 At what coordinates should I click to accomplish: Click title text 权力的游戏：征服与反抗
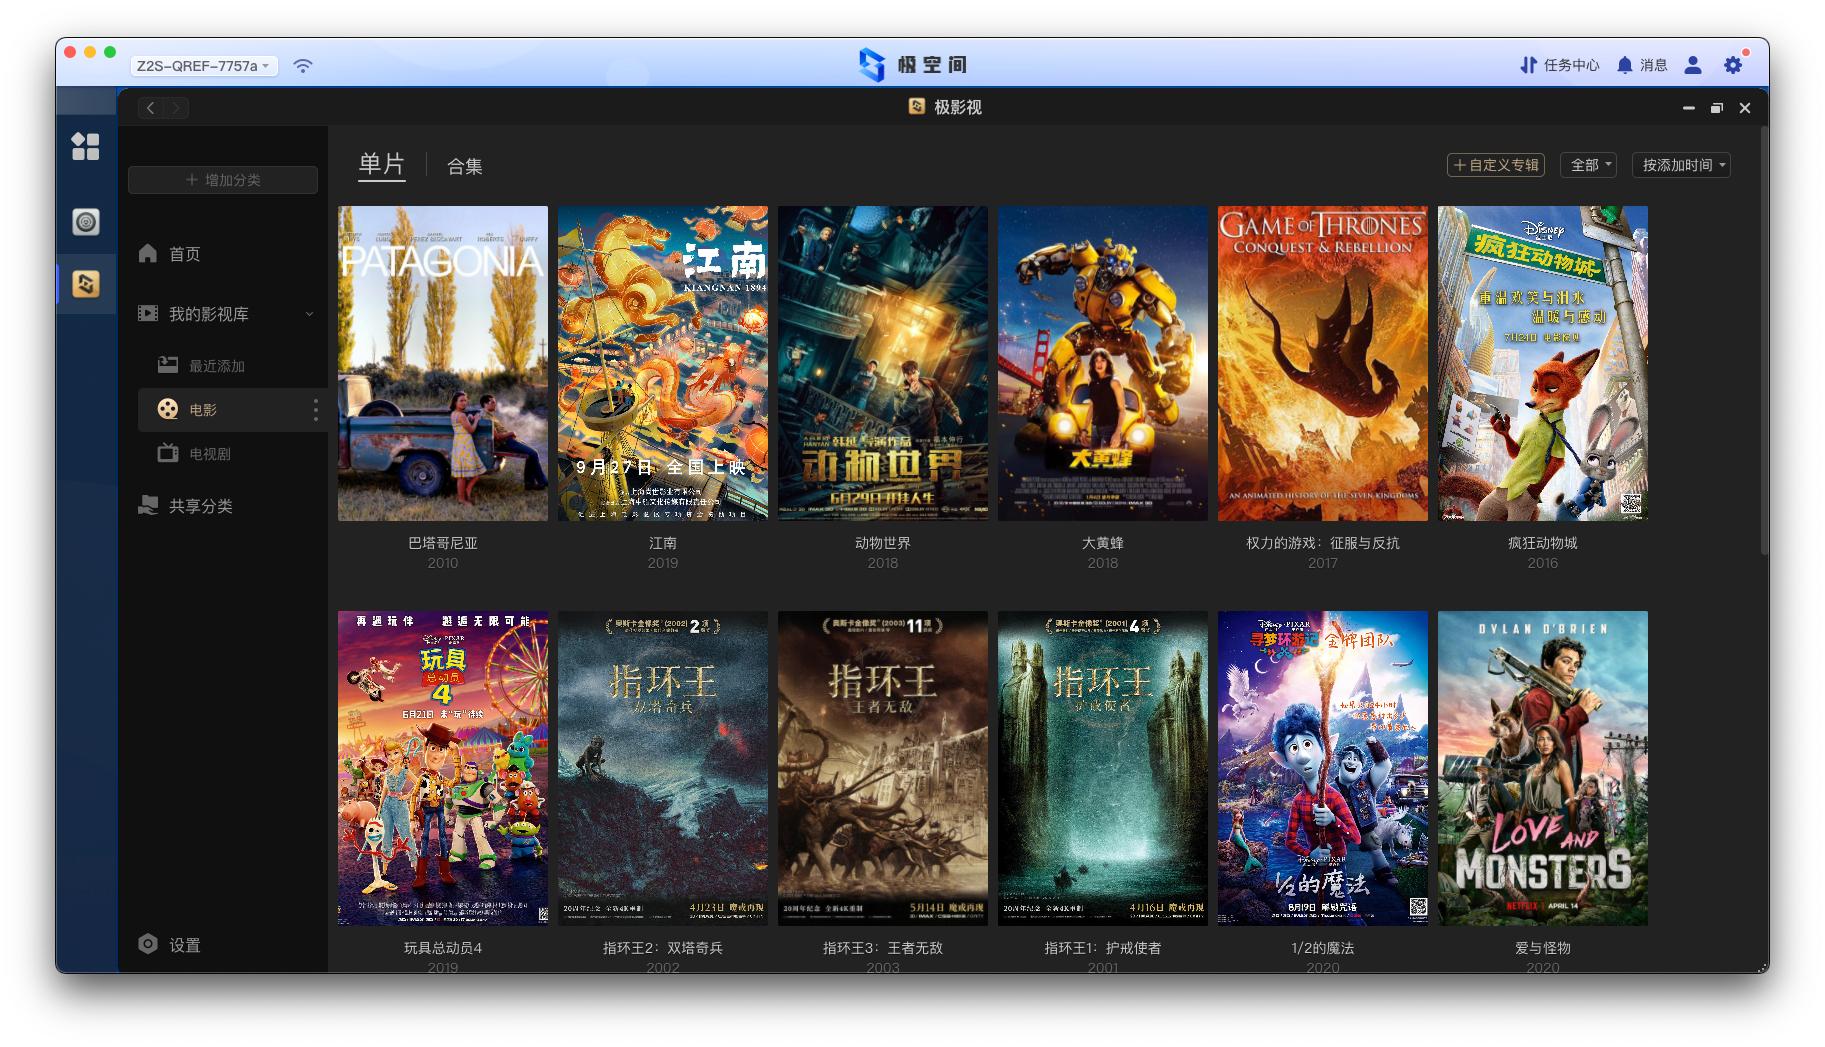pos(1323,543)
